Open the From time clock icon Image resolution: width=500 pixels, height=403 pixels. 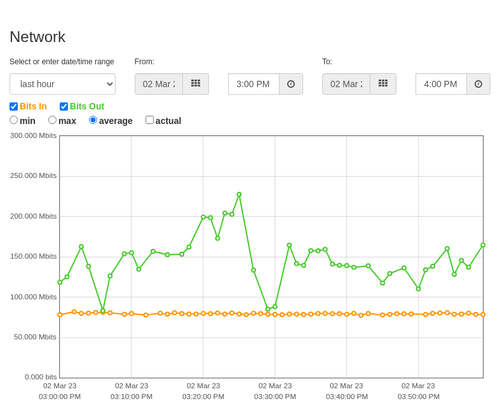[x=291, y=84]
